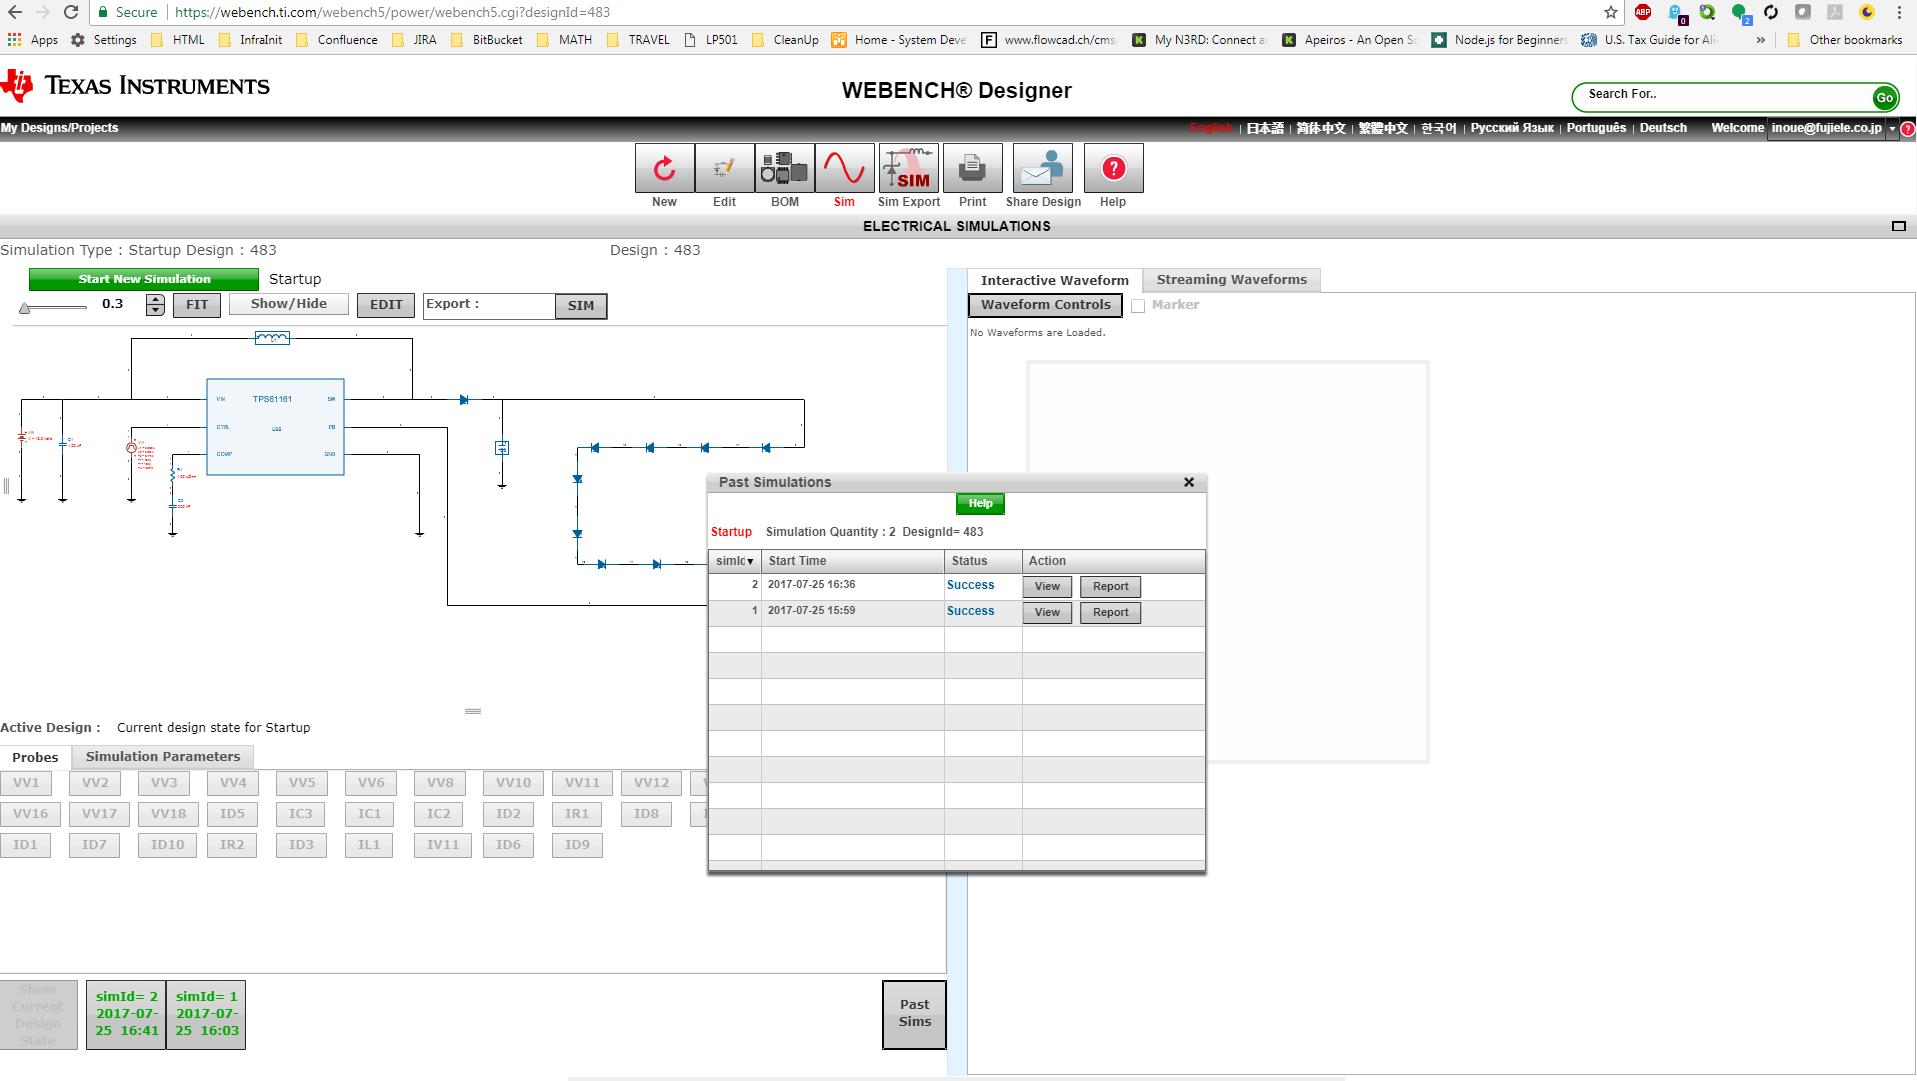Open the BOM view icon
The image size is (1917, 1081).
tap(784, 168)
